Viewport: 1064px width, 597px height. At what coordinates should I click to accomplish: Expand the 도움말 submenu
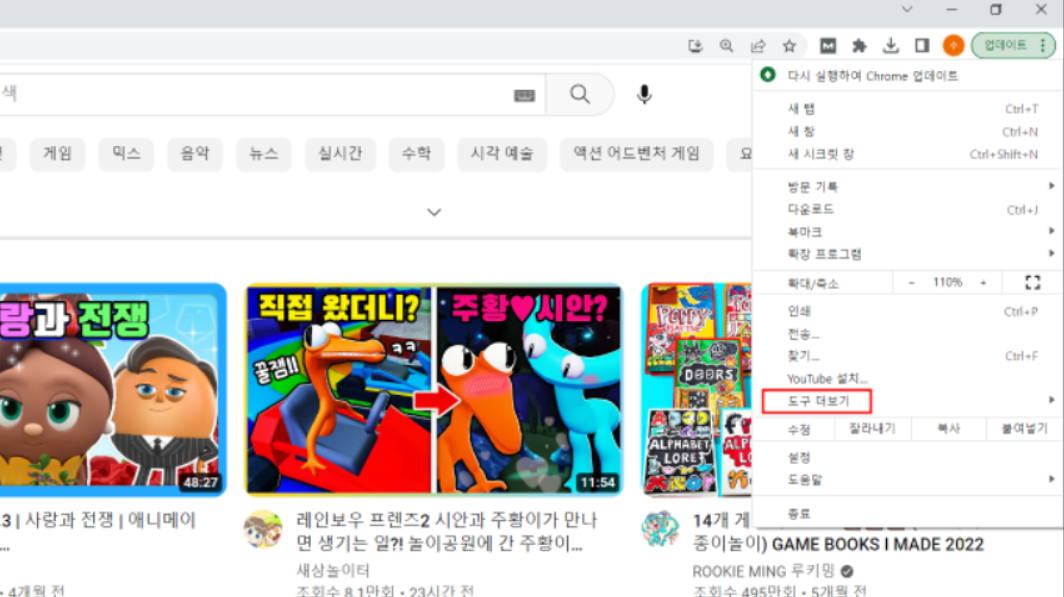(x=908, y=480)
